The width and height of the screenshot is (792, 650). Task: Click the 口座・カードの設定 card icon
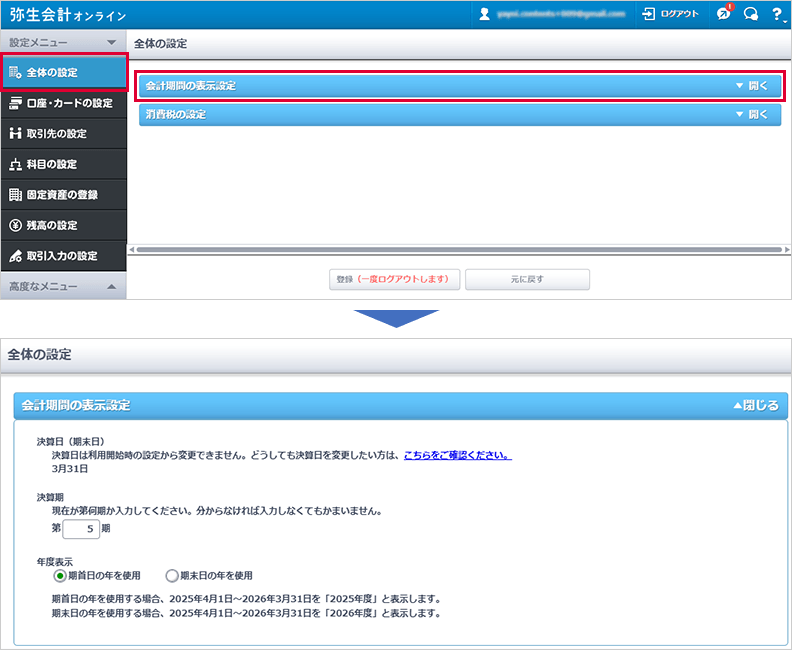click(15, 103)
